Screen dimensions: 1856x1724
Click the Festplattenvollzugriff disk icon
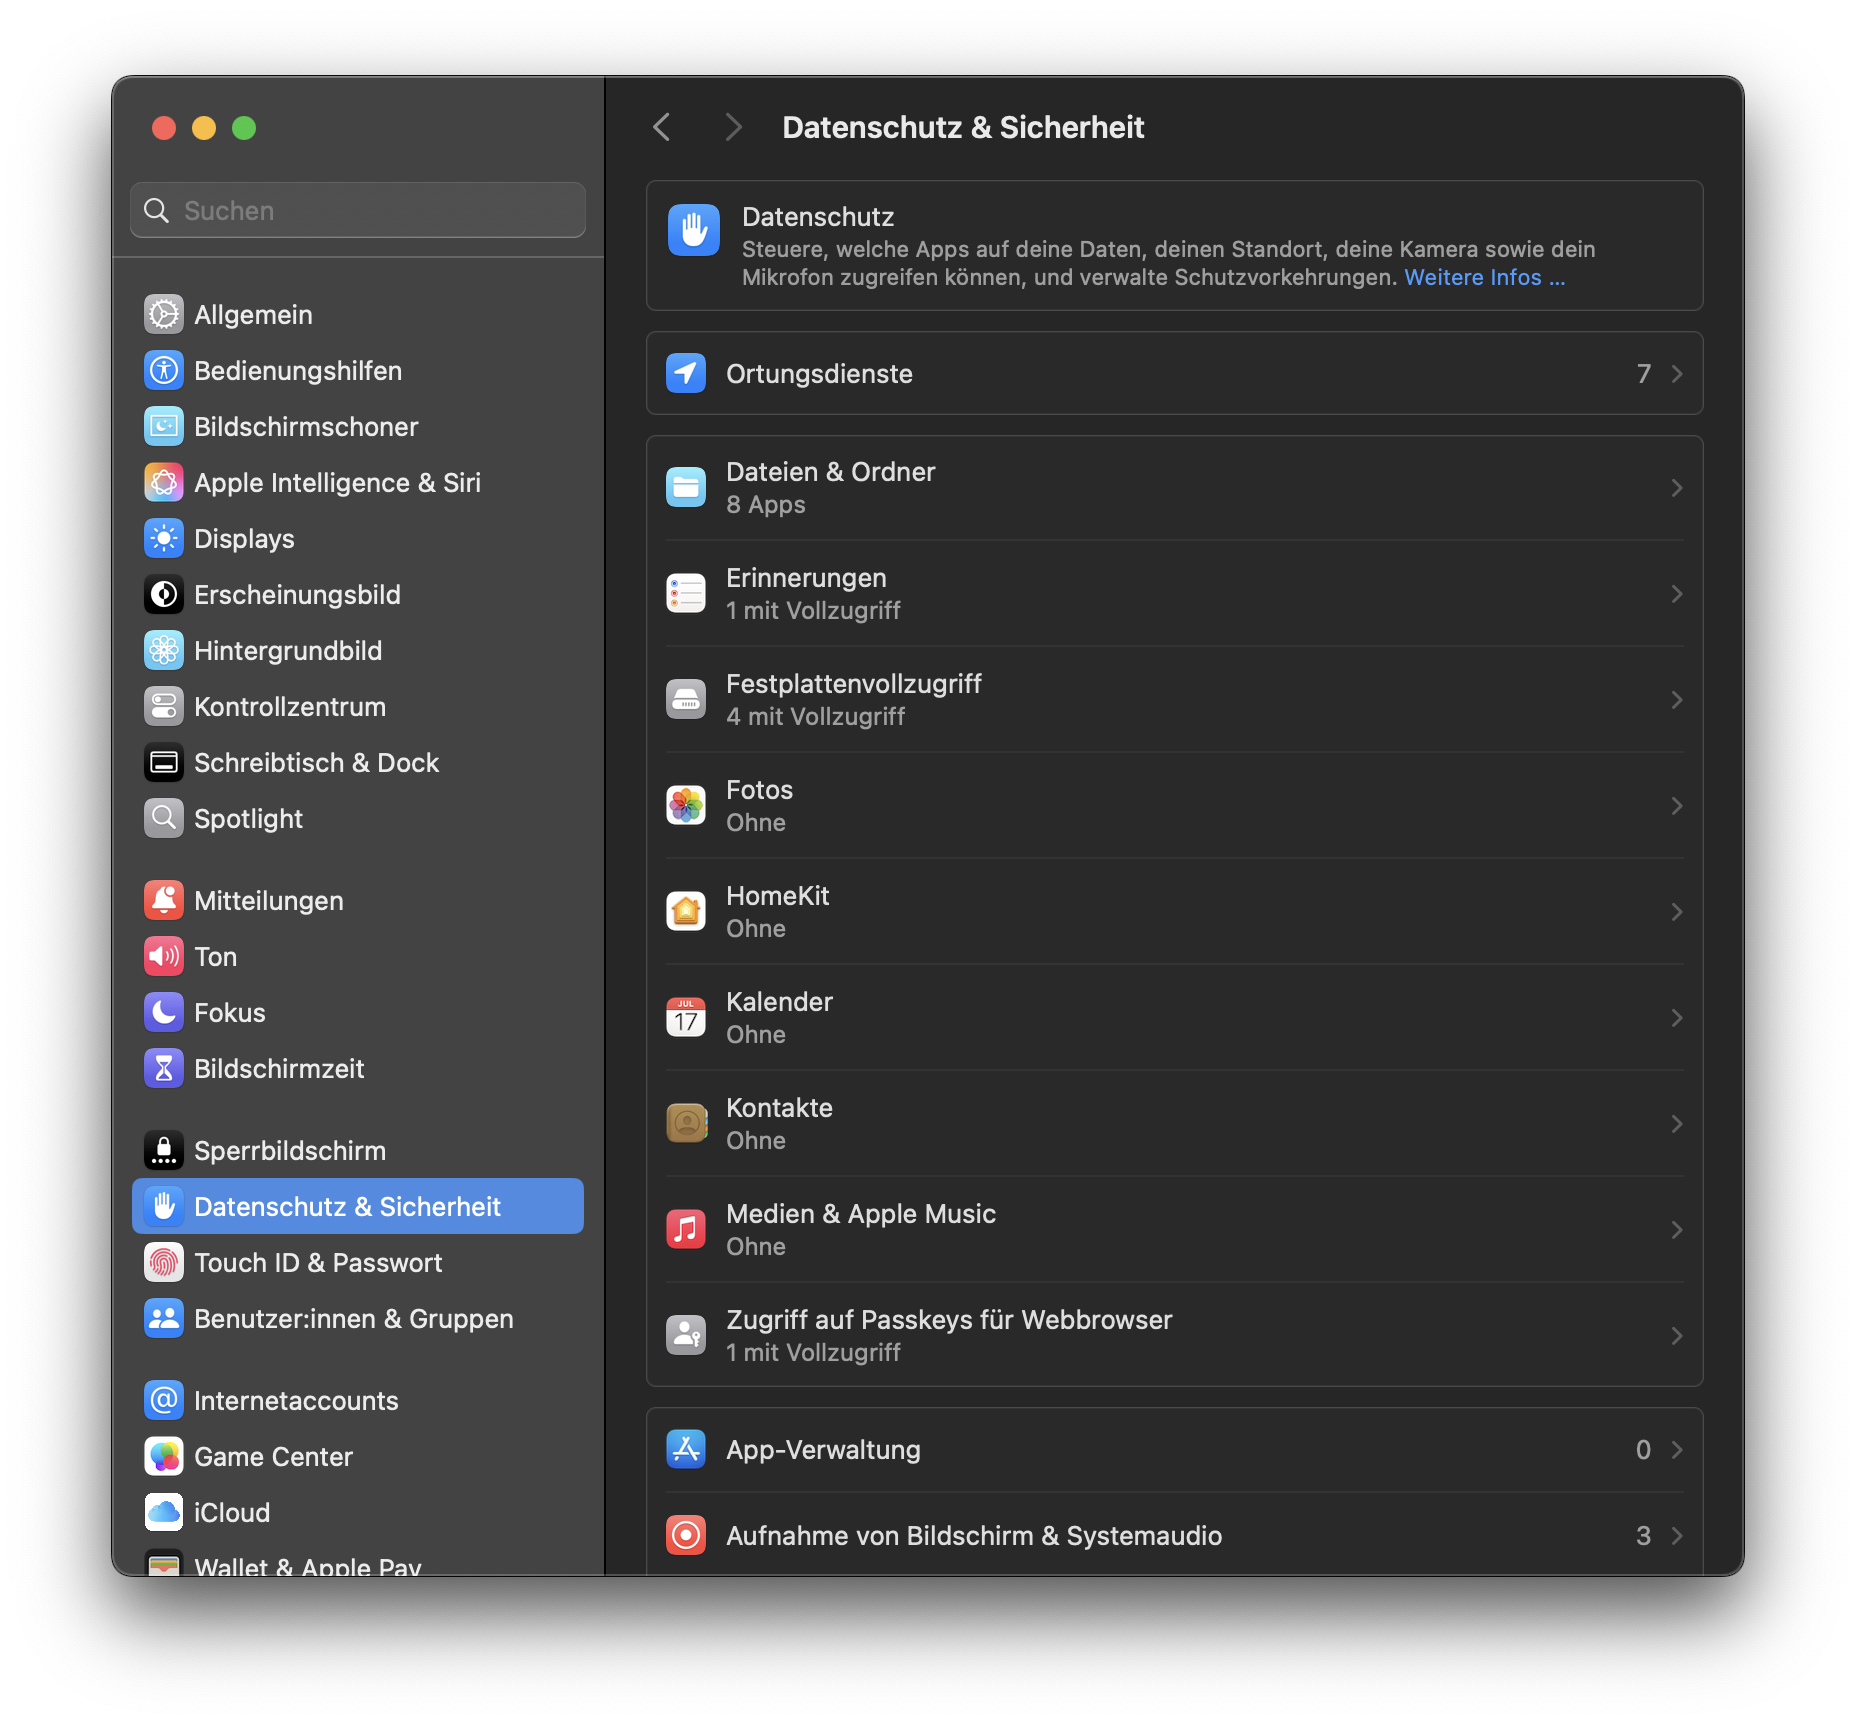click(x=686, y=698)
